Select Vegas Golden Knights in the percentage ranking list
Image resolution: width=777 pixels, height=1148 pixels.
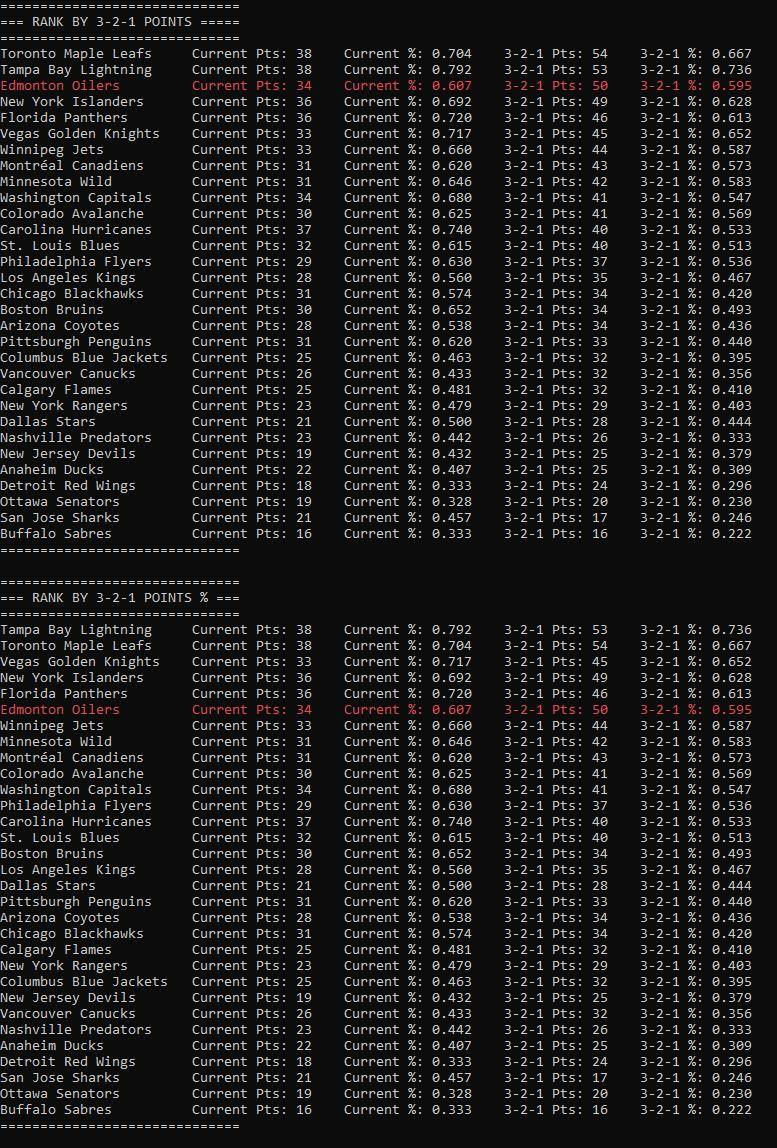80,661
